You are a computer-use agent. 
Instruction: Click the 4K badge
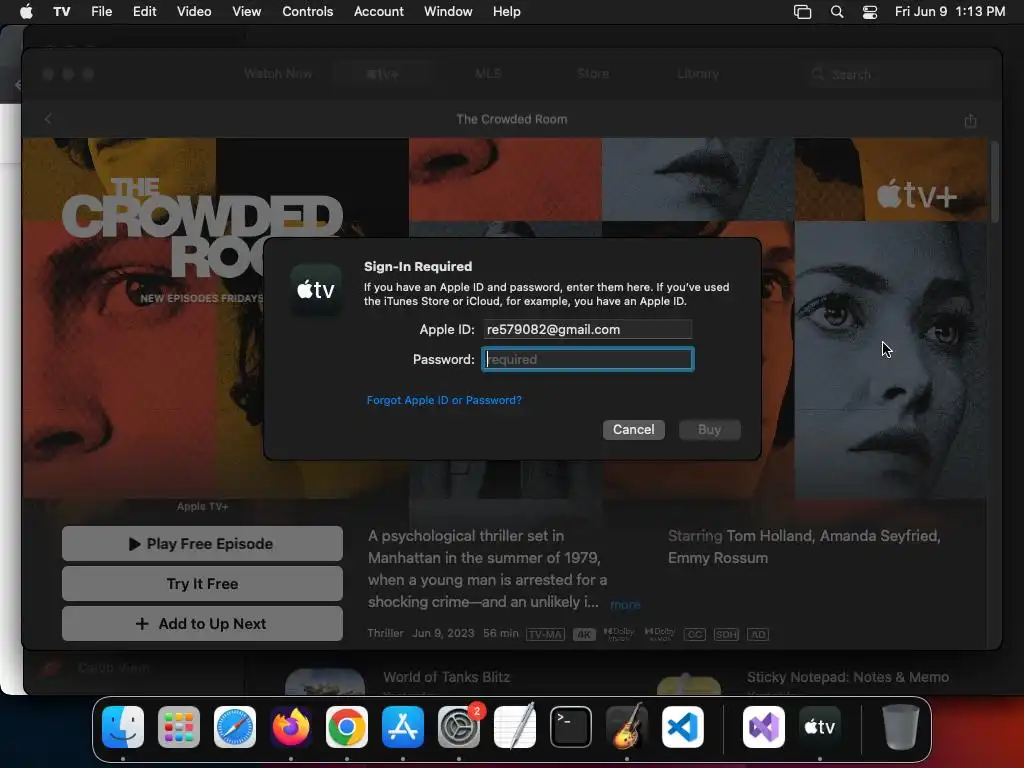click(584, 634)
